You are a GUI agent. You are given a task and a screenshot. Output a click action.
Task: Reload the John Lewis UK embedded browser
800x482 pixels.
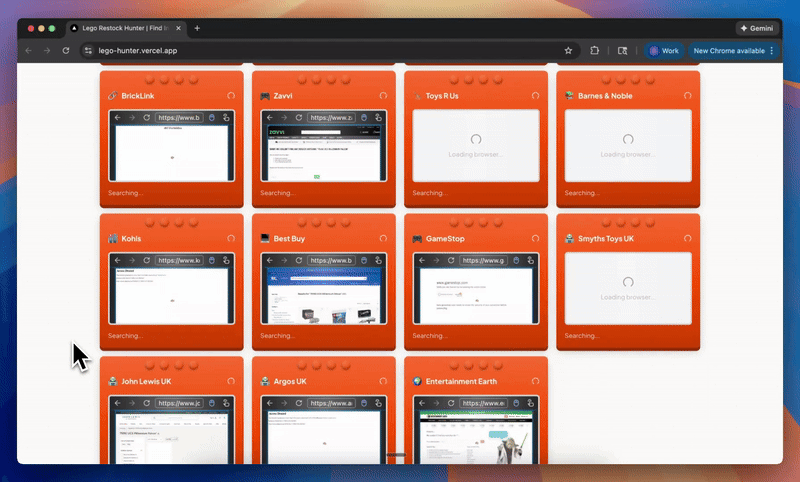point(146,403)
